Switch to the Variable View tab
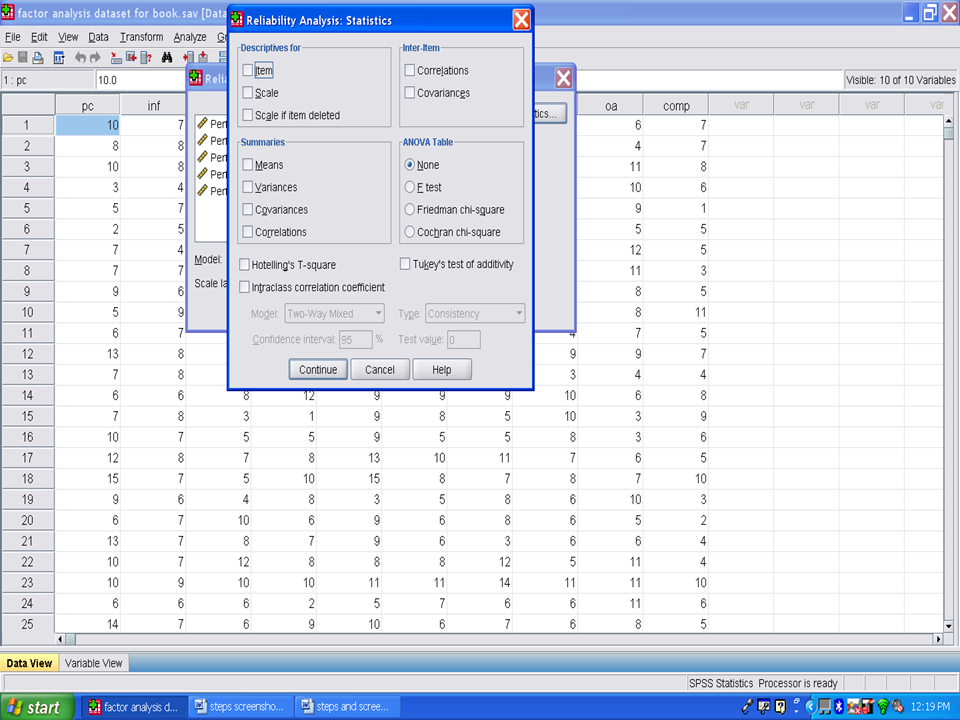This screenshot has height=720, width=960. pos(93,663)
